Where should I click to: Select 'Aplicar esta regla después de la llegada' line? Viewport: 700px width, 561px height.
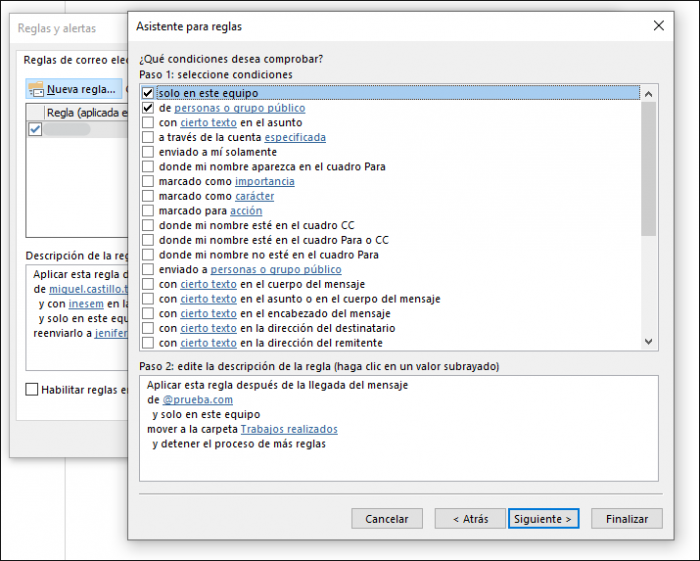(277, 385)
